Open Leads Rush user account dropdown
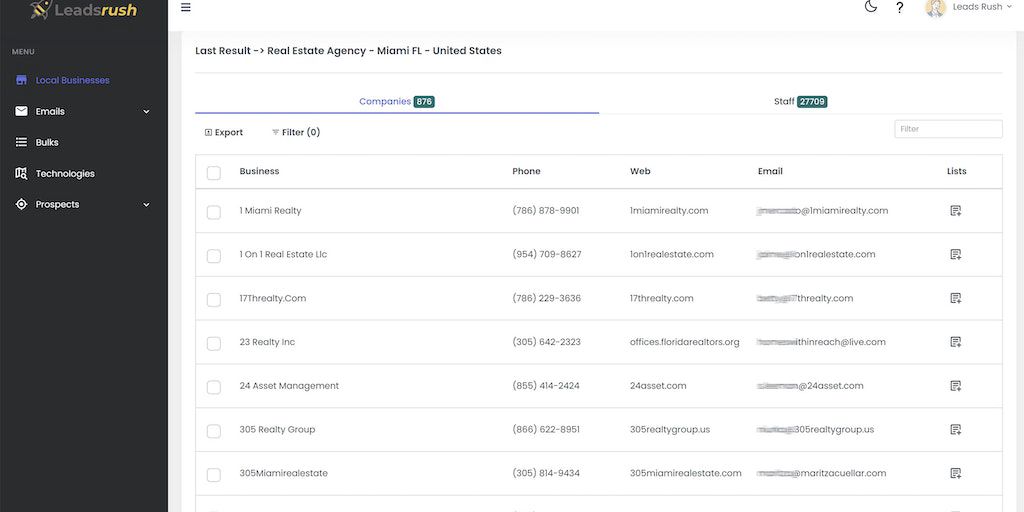This screenshot has height=512, width=1024. 968,8
